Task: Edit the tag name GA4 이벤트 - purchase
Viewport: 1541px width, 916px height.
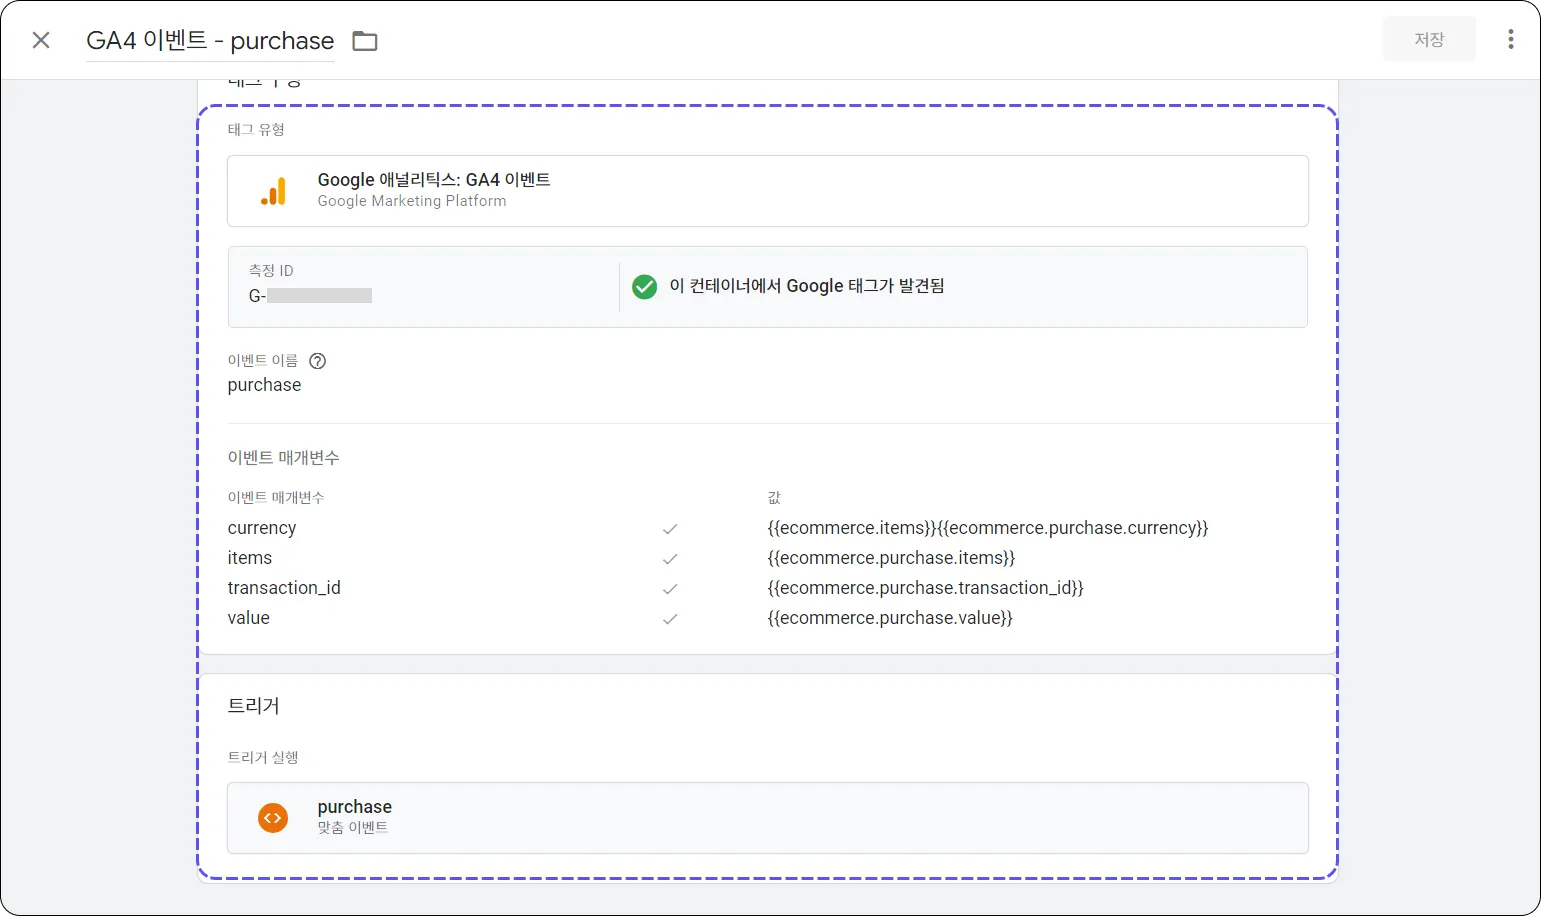Action: [210, 40]
